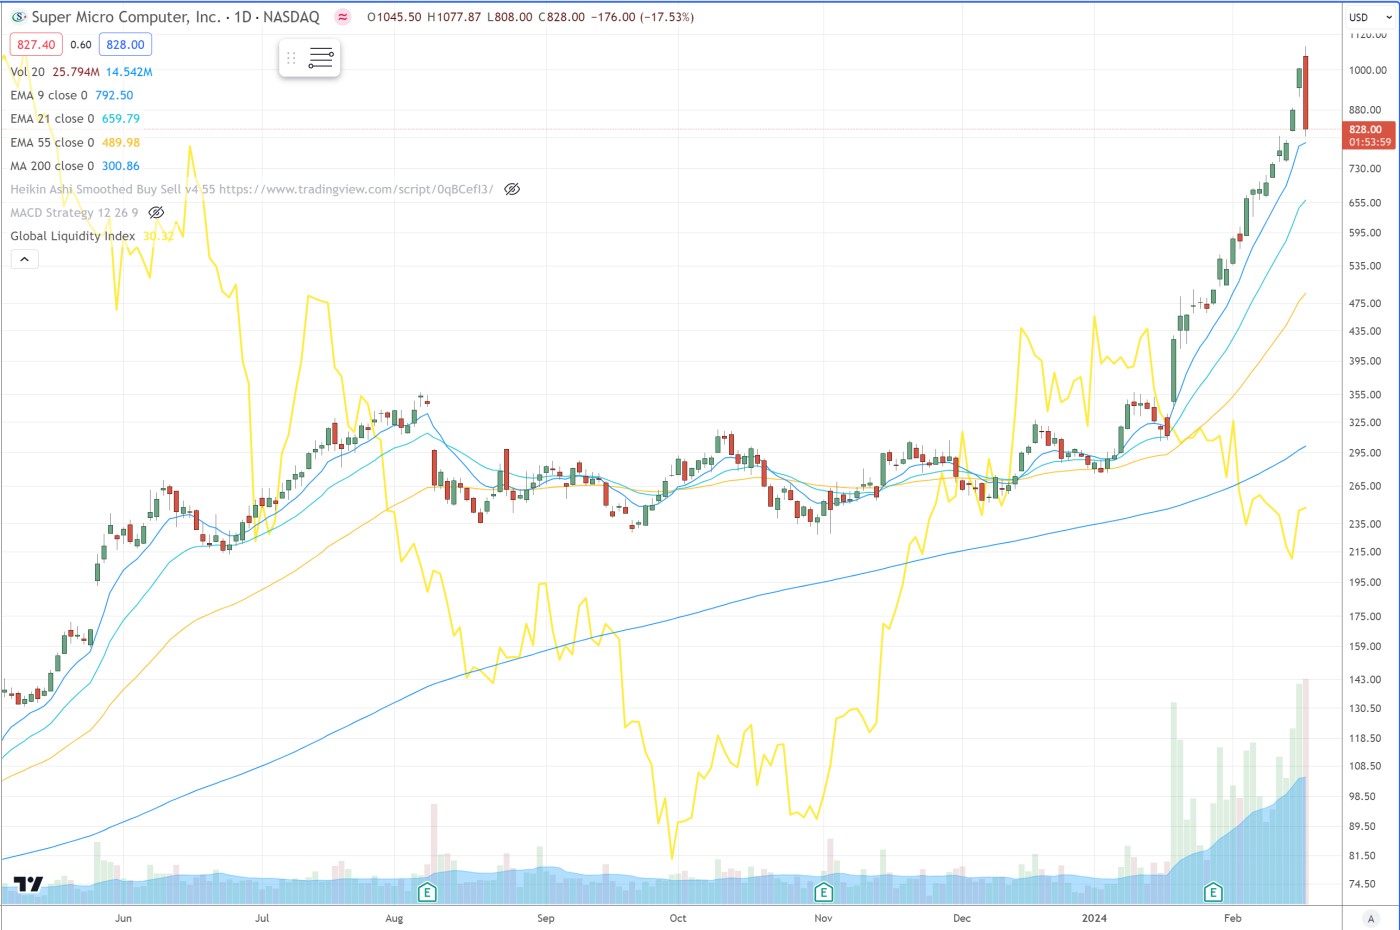Click the volume average value 14.542M
Image resolution: width=1400 pixels, height=930 pixels.
click(x=129, y=72)
